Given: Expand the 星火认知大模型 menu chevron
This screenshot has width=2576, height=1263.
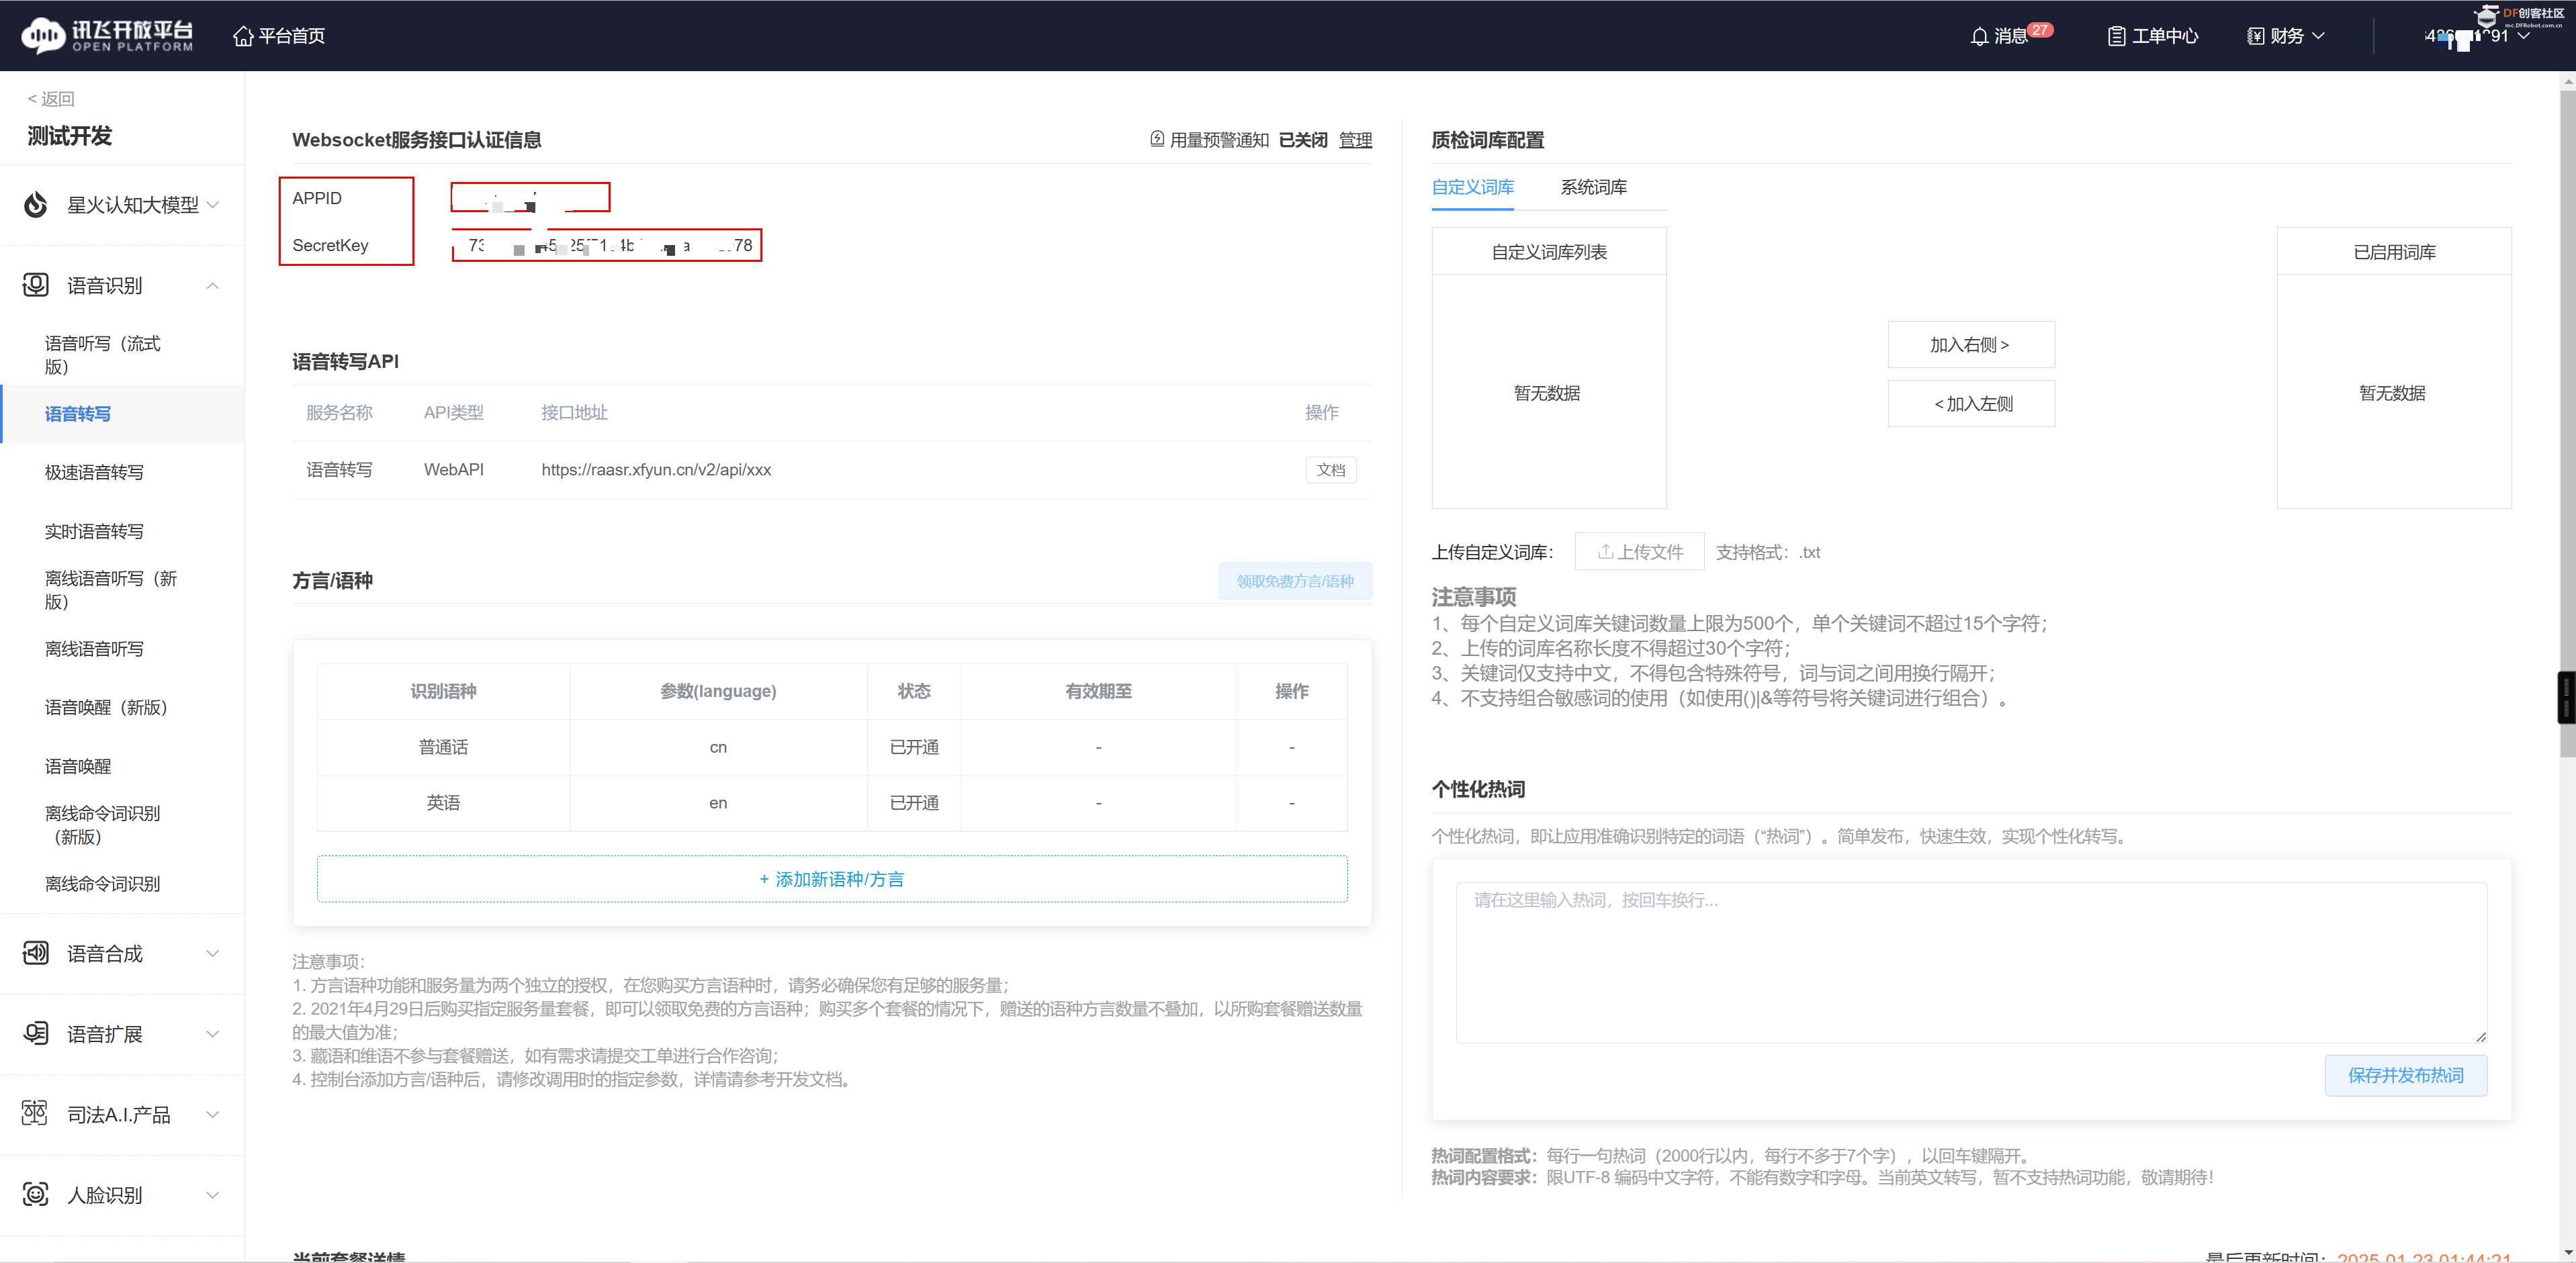Looking at the screenshot, I should pyautogui.click(x=212, y=204).
